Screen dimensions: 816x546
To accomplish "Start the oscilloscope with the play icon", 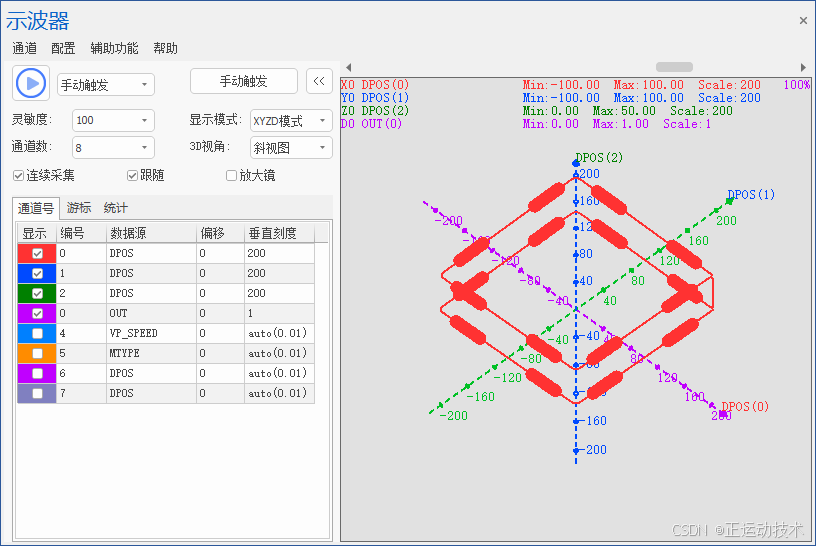I will pos(31,83).
